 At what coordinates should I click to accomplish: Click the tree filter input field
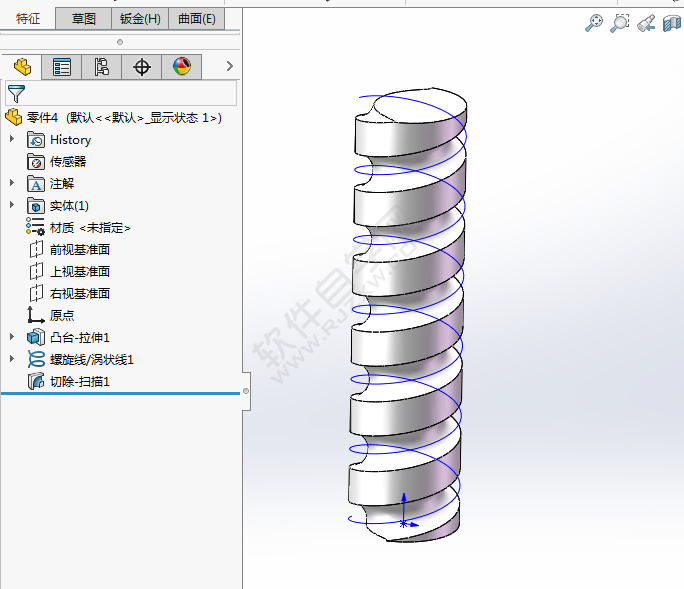[121, 92]
